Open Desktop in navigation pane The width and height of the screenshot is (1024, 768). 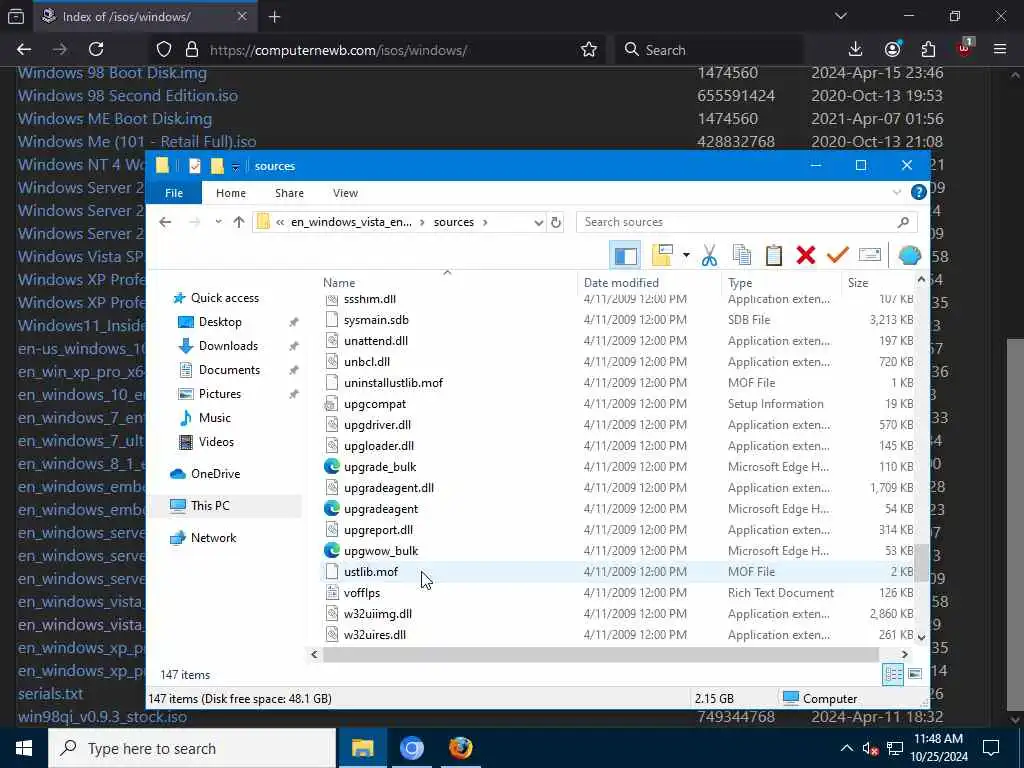pos(220,322)
